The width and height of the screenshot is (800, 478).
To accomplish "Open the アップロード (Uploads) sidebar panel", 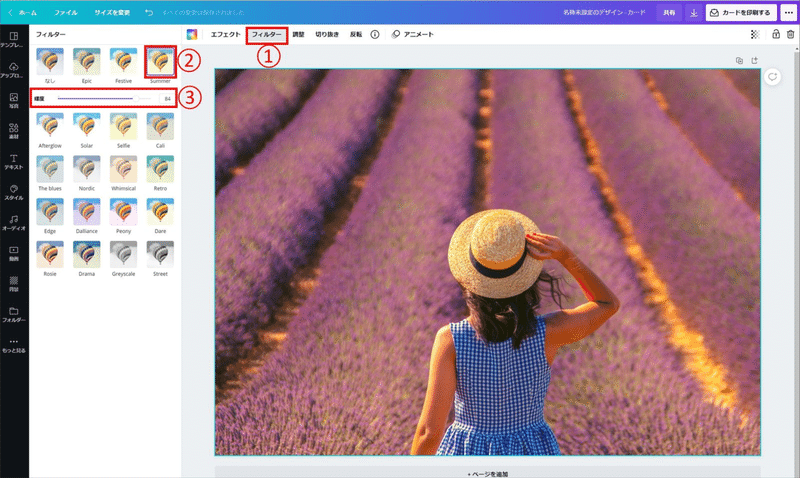I will (14, 70).
